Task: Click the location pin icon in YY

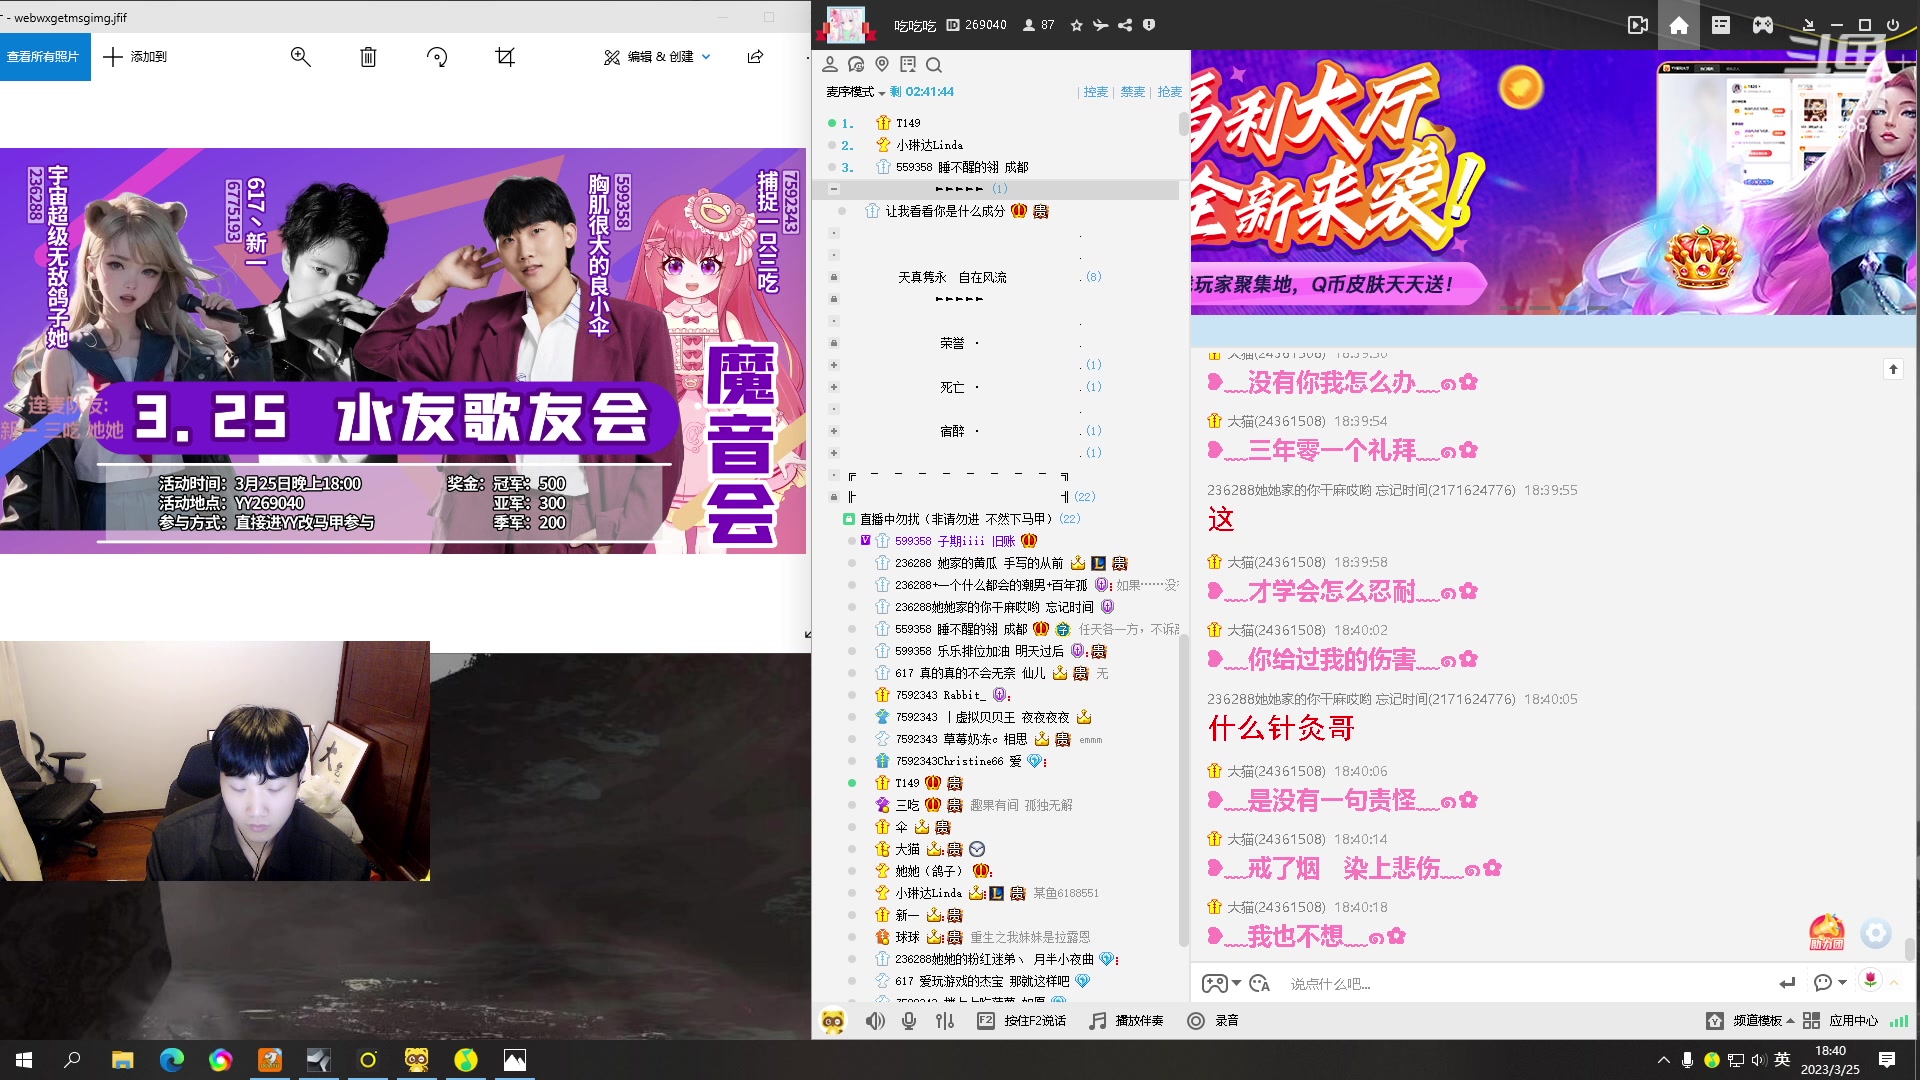Action: click(x=882, y=64)
